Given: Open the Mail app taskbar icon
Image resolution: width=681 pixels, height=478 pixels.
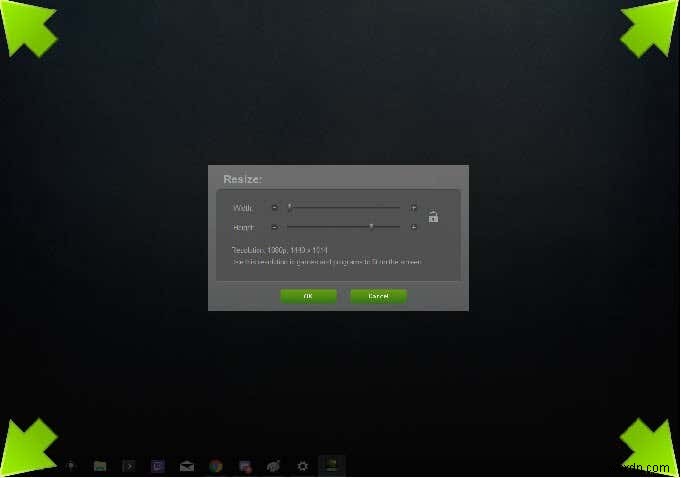Looking at the screenshot, I should [x=187, y=466].
